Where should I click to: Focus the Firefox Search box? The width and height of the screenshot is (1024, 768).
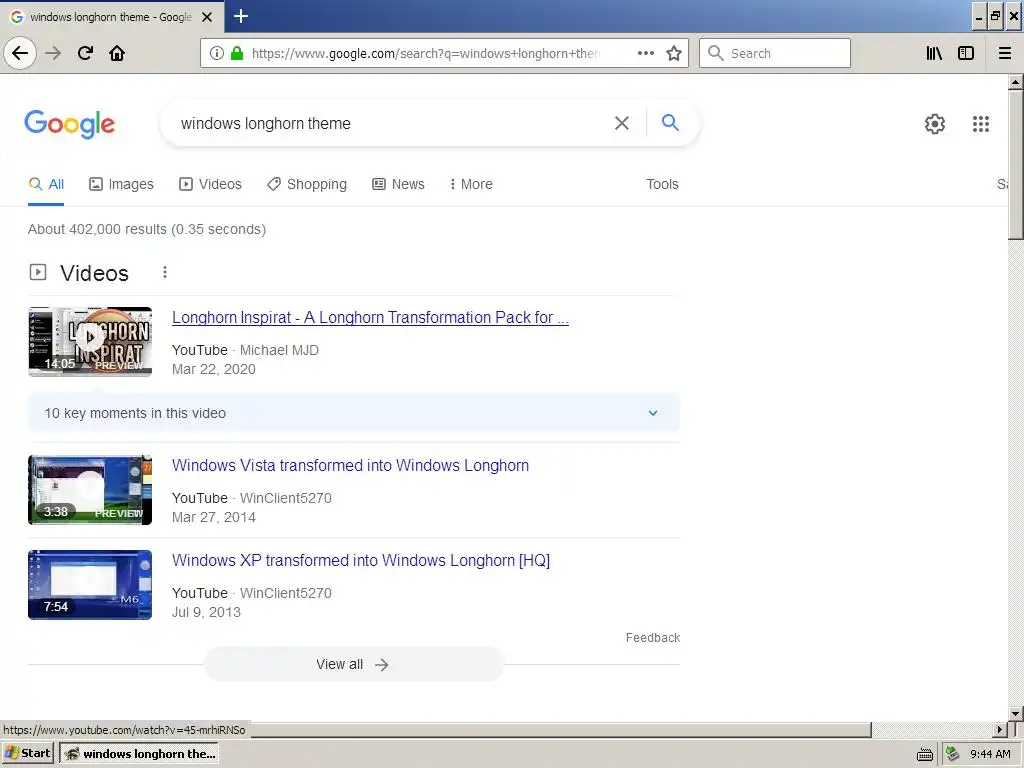tap(775, 53)
